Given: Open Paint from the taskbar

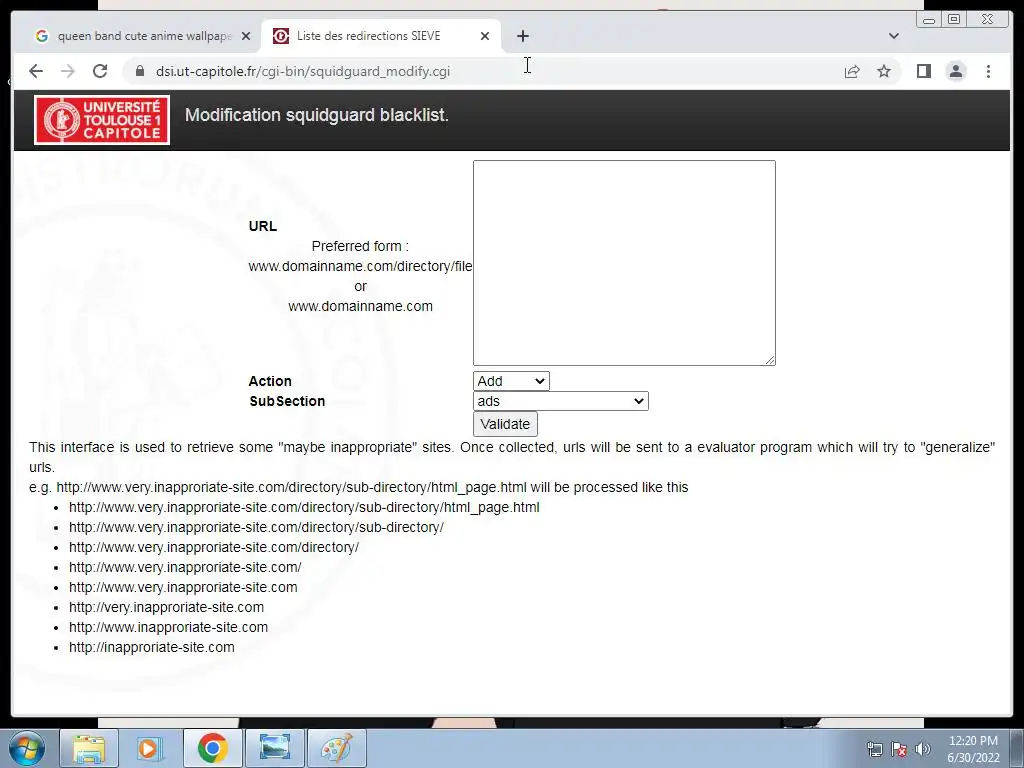Looking at the screenshot, I should (336, 748).
